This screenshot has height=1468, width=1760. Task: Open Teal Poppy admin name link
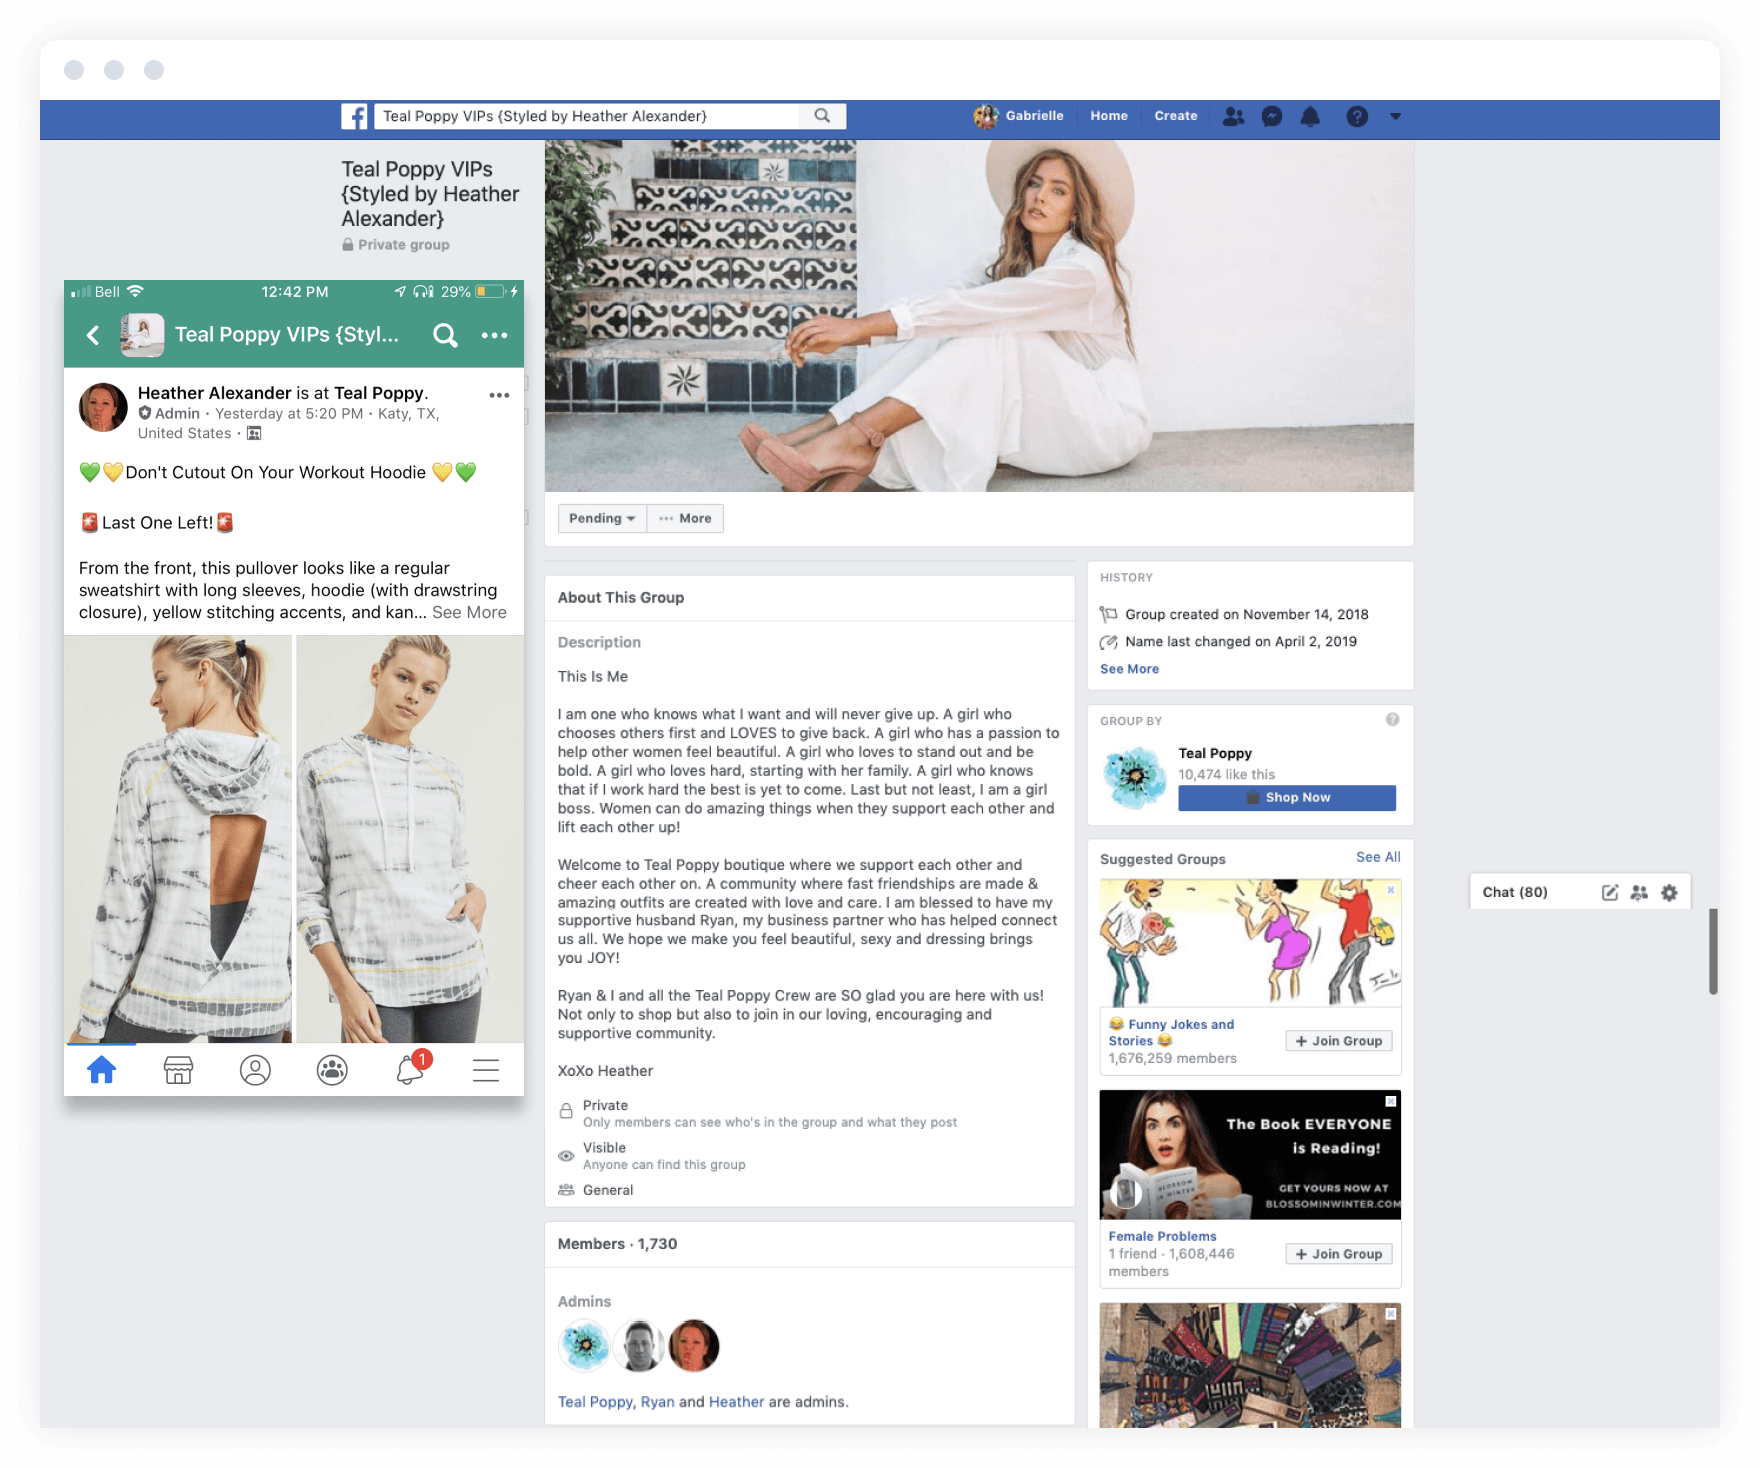(595, 1402)
